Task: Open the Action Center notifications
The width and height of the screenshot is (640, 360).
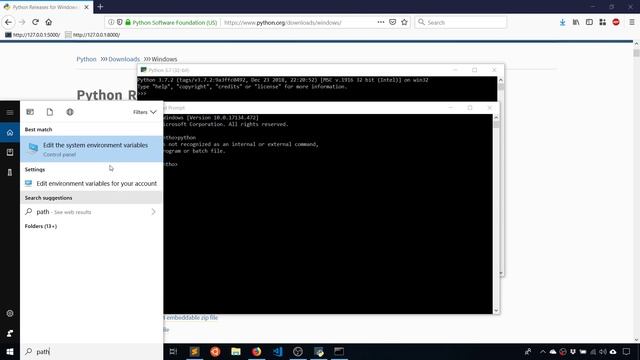Action: (627, 351)
